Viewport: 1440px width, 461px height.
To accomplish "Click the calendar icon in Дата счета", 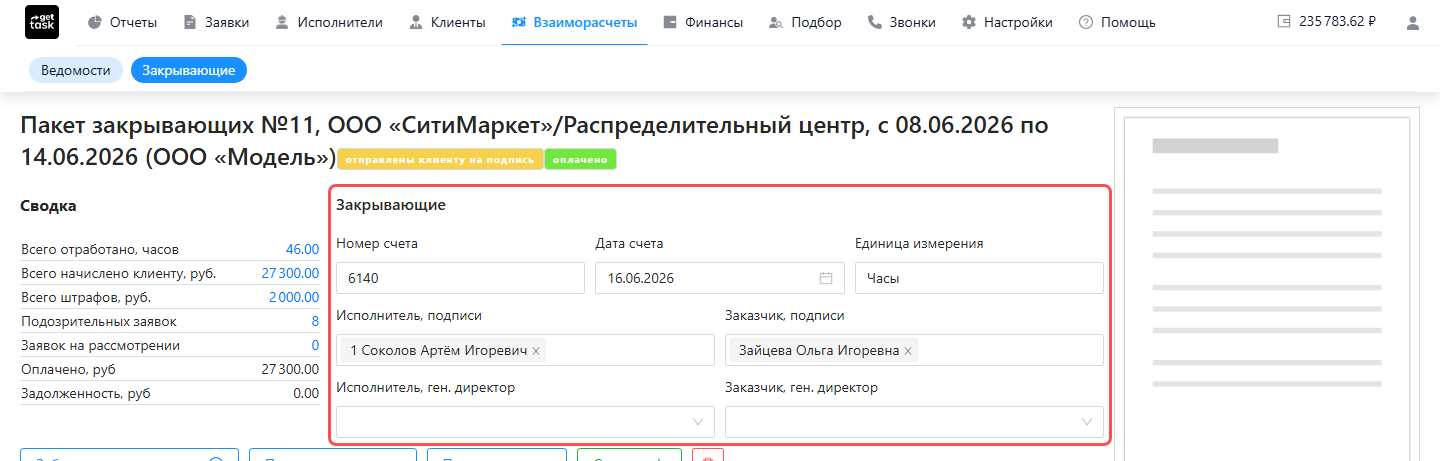I will click(826, 278).
